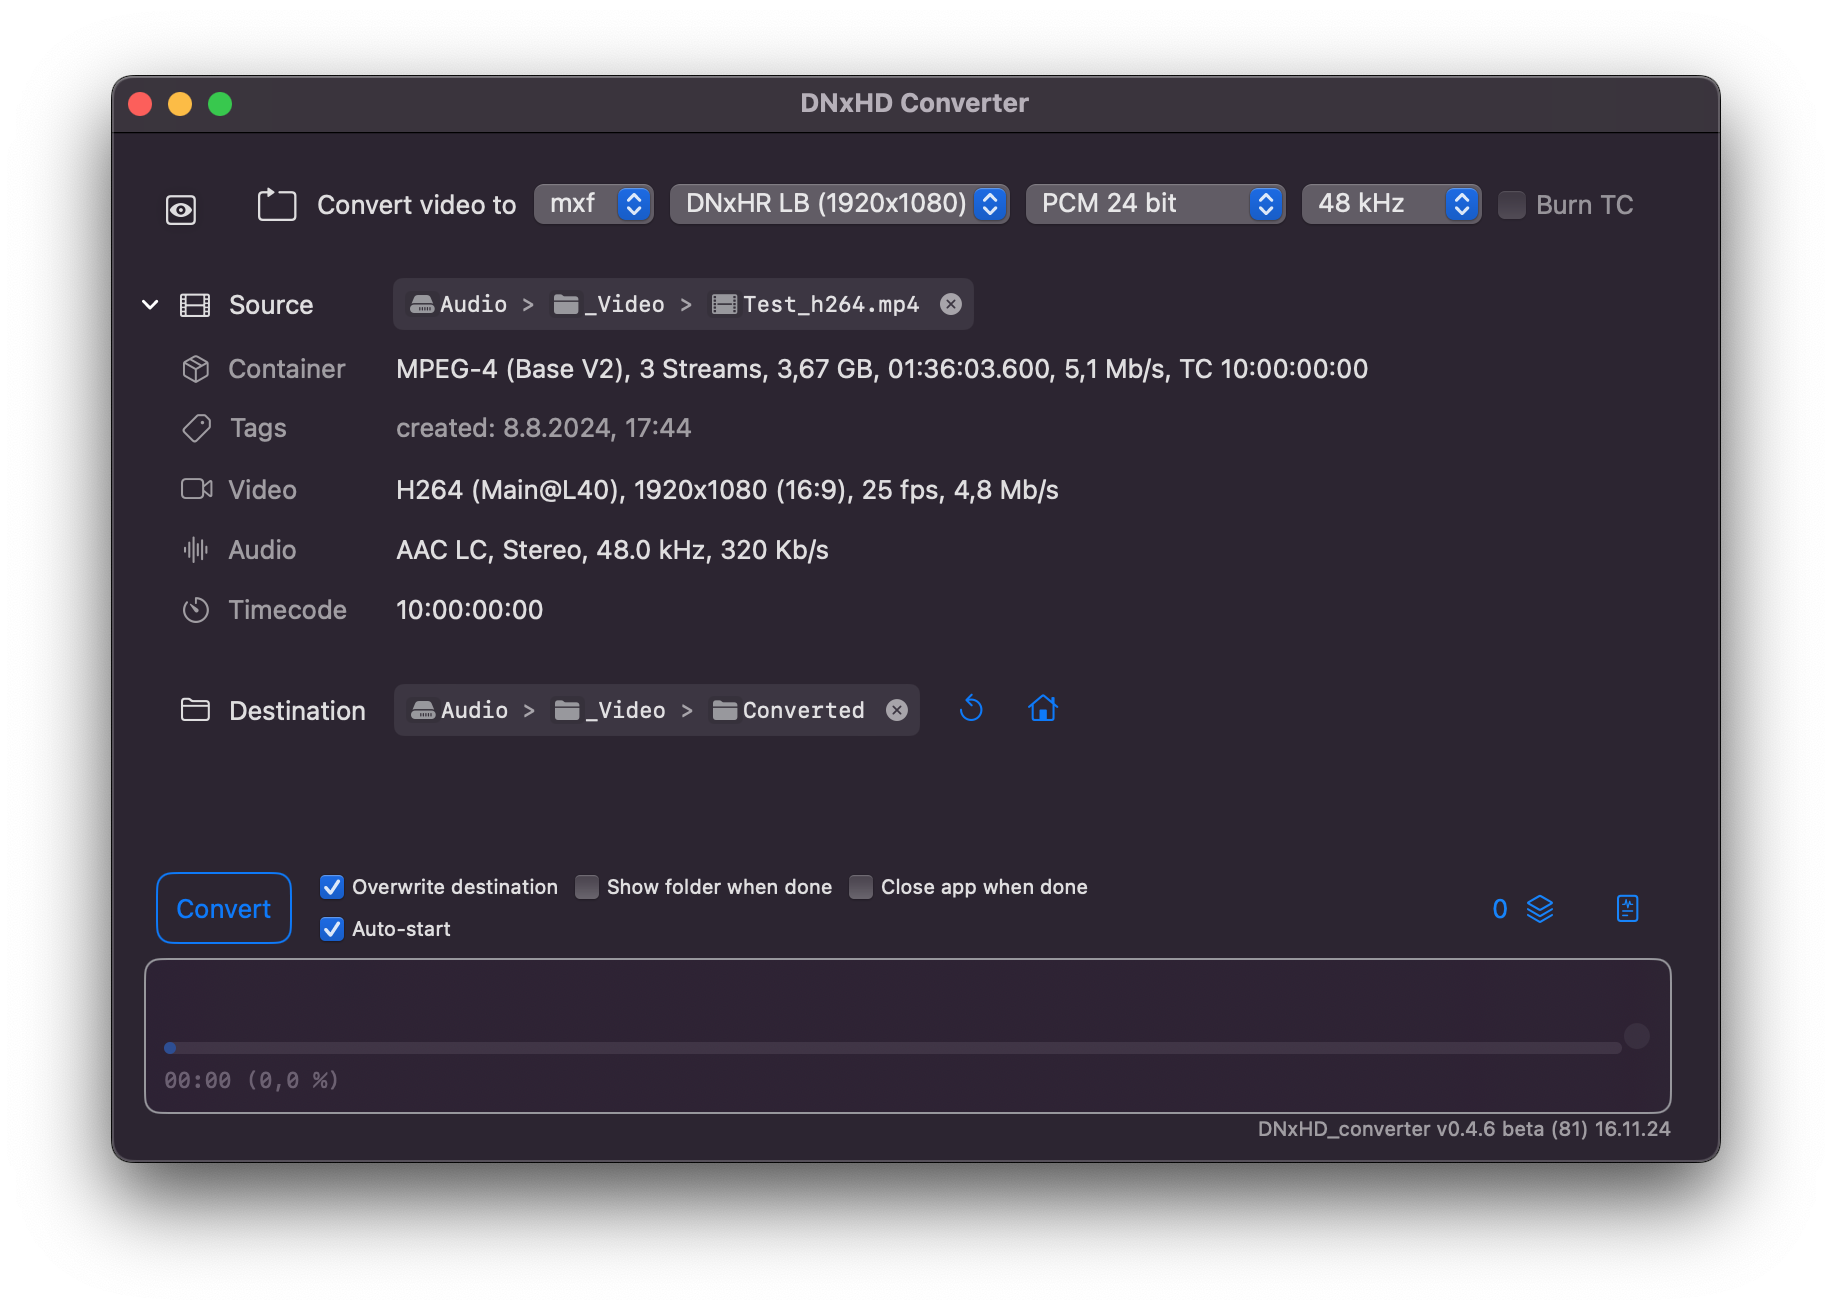Click the AAC LC, Stereo audio info
This screenshot has width=1832, height=1310.
click(612, 550)
